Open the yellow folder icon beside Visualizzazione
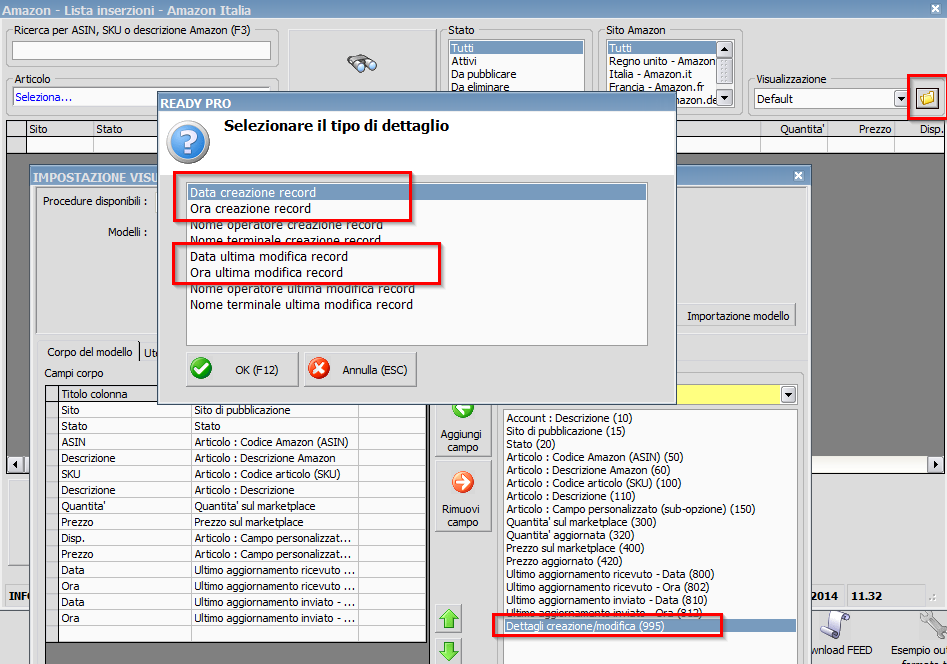This screenshot has height=664, width=947. (x=927, y=98)
